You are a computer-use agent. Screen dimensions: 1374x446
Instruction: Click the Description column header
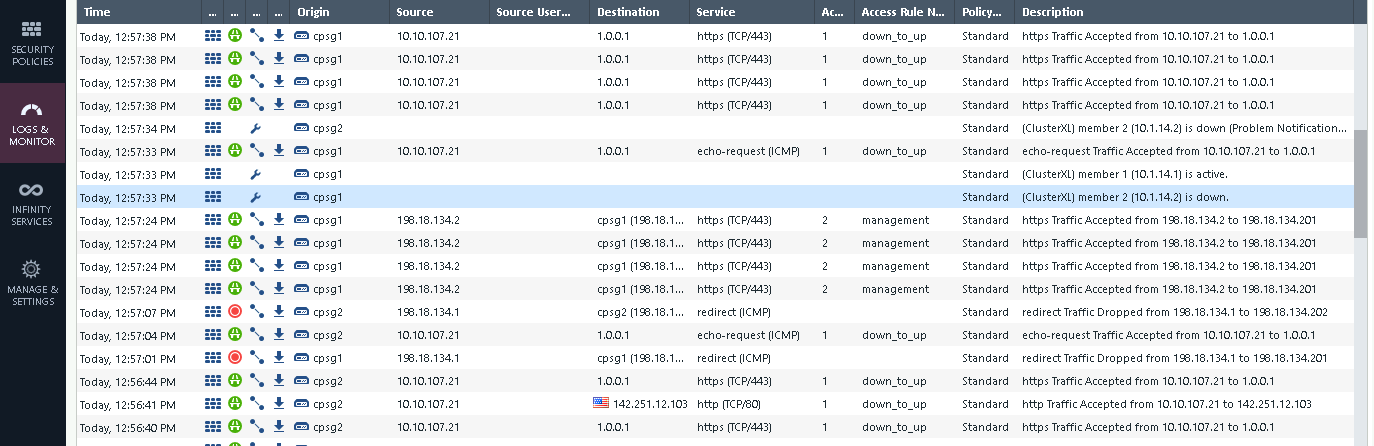1052,12
